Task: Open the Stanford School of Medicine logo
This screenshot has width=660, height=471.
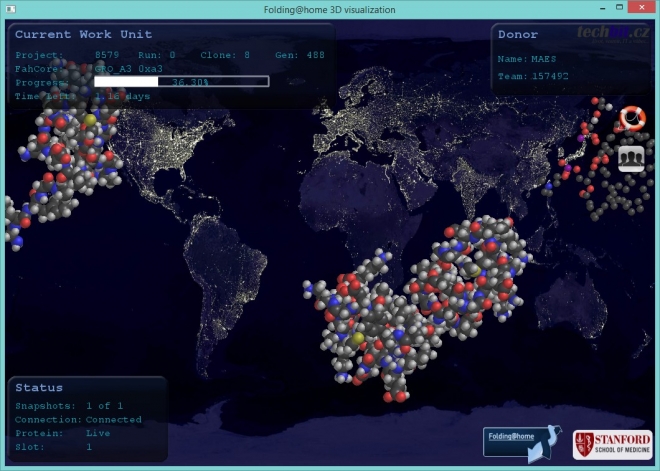Action: 612,445
